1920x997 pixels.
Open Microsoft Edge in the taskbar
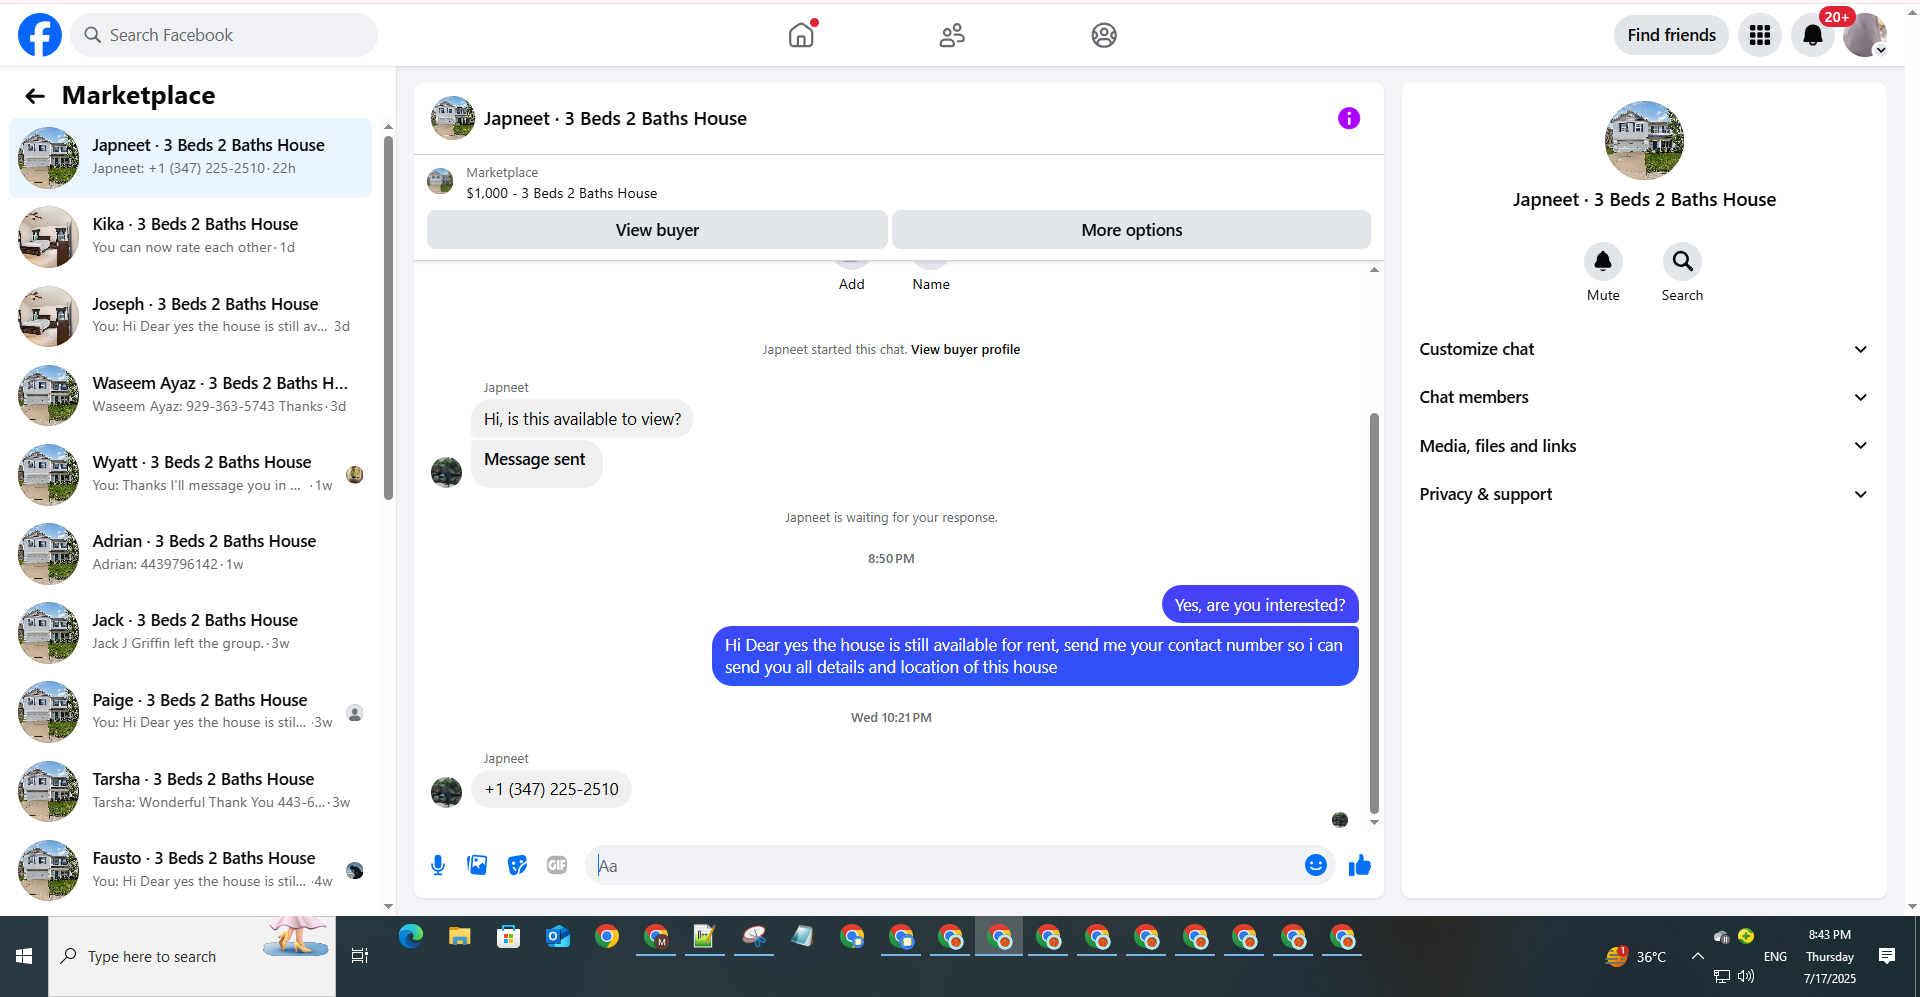tap(411, 937)
